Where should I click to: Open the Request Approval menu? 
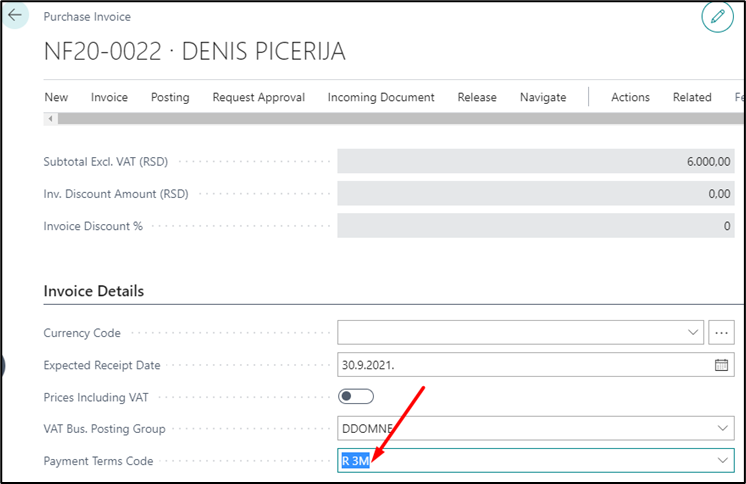[259, 97]
